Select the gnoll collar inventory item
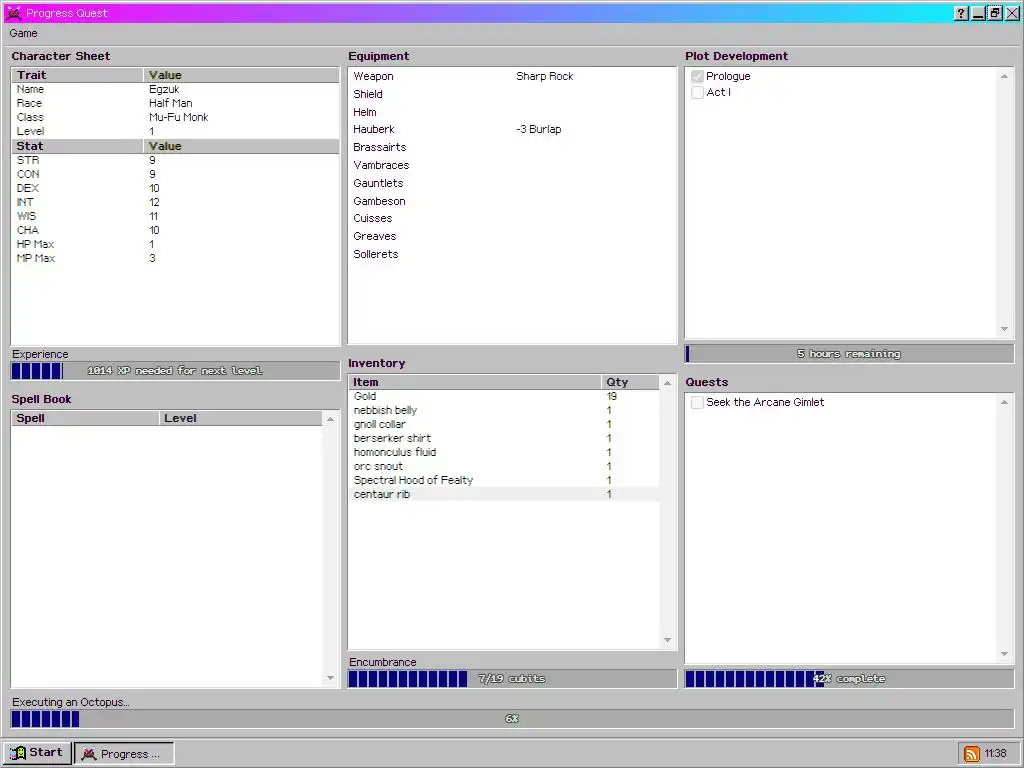Image resolution: width=1024 pixels, height=768 pixels. (504, 424)
